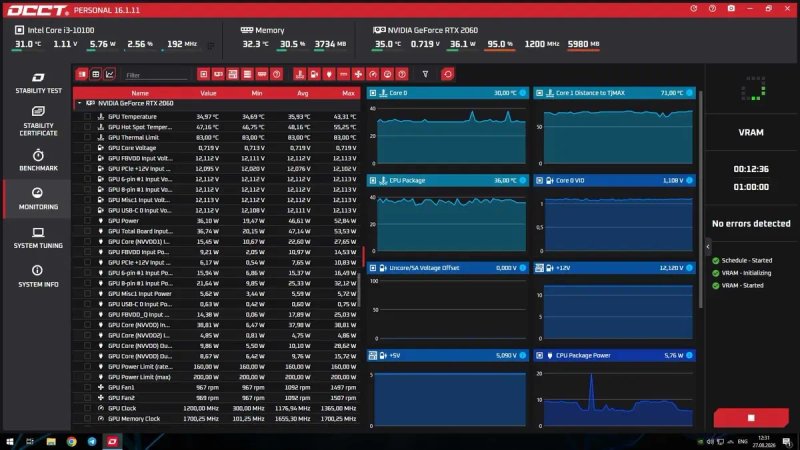Show voltage sensors with battery icon
Screen dimensions: 800x450
(x=314, y=74)
